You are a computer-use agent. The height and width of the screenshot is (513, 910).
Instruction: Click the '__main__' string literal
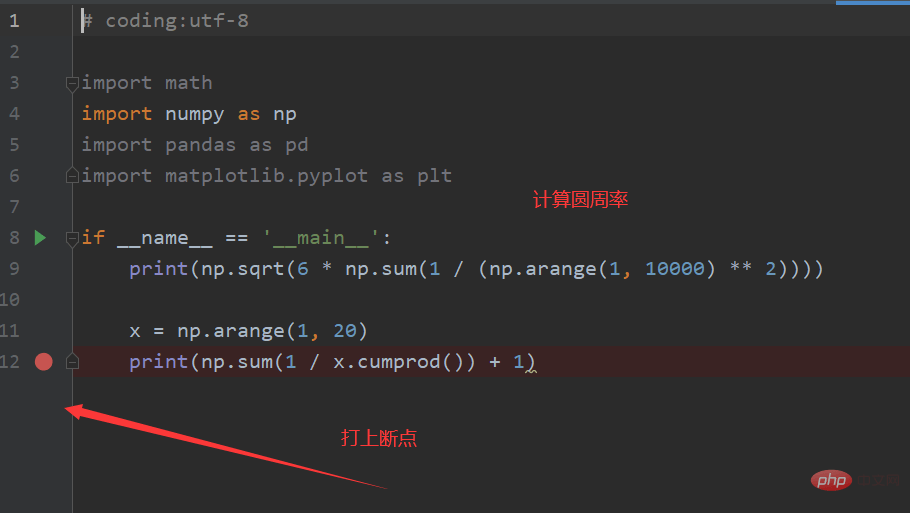[x=320, y=238]
